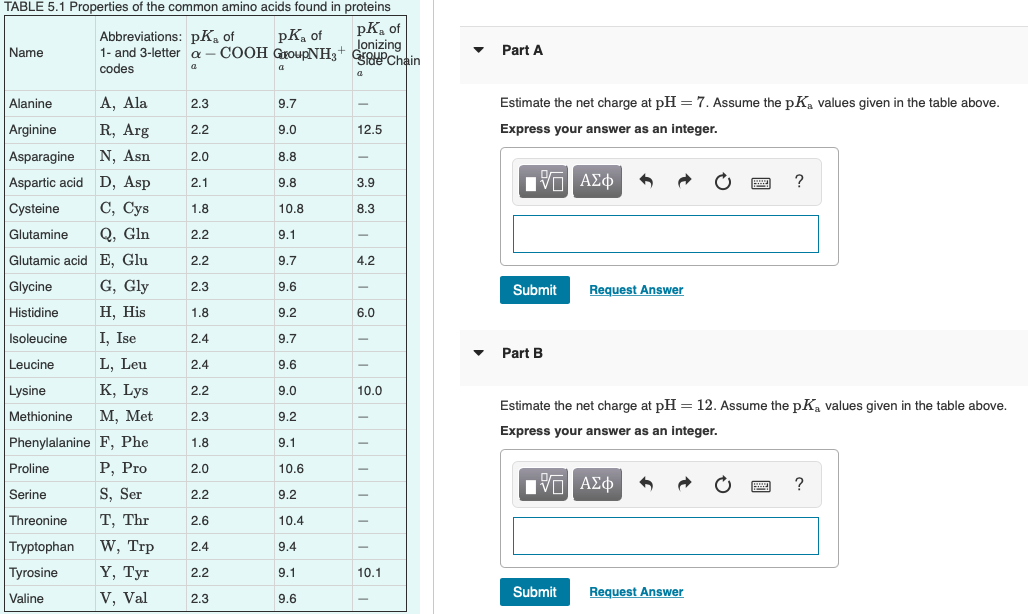The image size is (1028, 614).
Task: Open the math template palette in Part A
Action: pyautogui.click(x=541, y=181)
